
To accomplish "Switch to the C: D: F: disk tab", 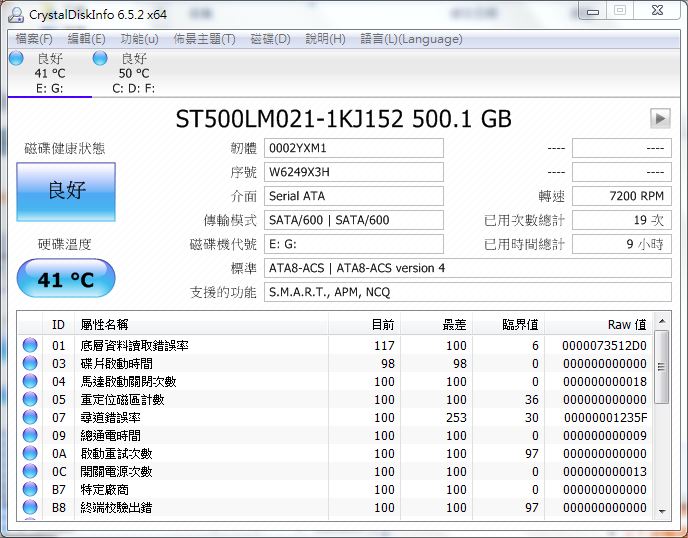I will point(133,73).
